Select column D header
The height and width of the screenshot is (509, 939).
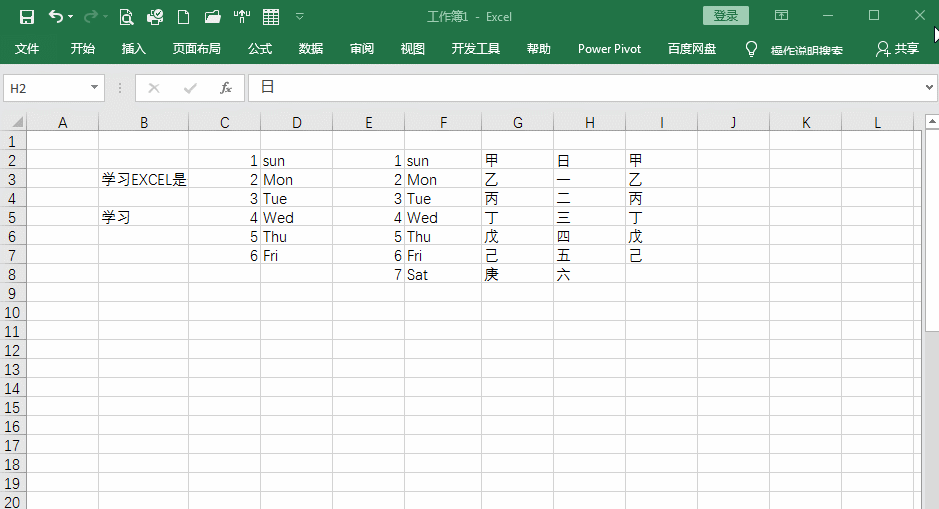[x=296, y=123]
